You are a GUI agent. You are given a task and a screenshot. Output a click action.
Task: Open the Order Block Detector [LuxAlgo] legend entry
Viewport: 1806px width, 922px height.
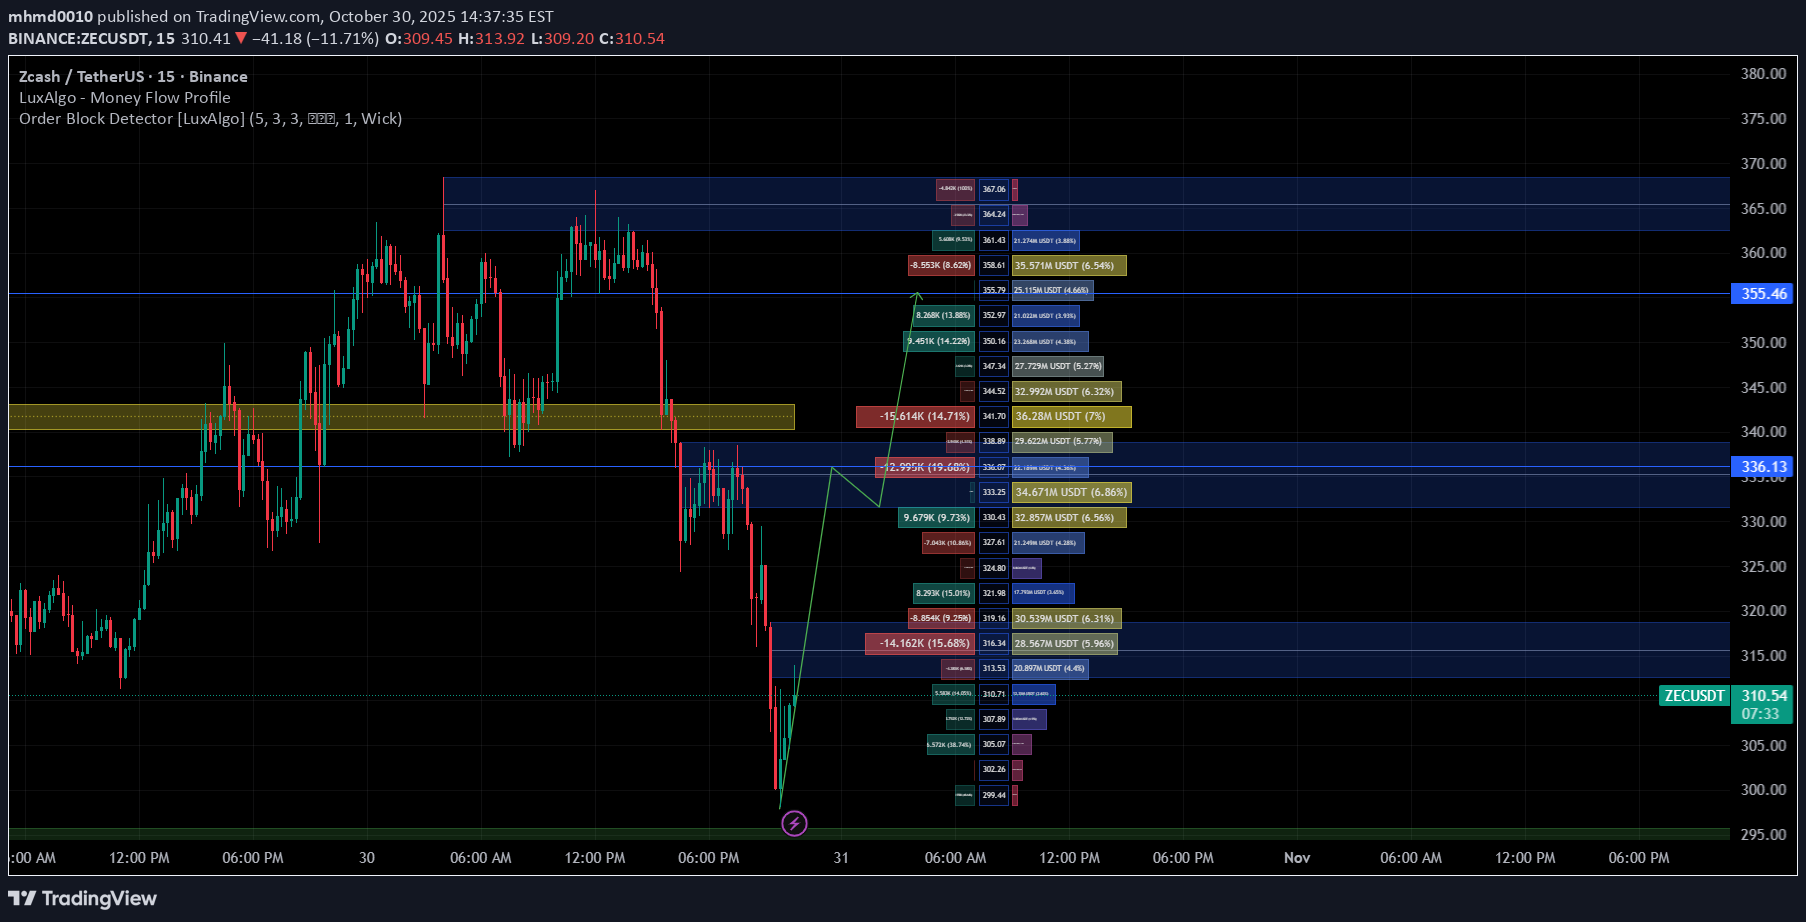210,118
